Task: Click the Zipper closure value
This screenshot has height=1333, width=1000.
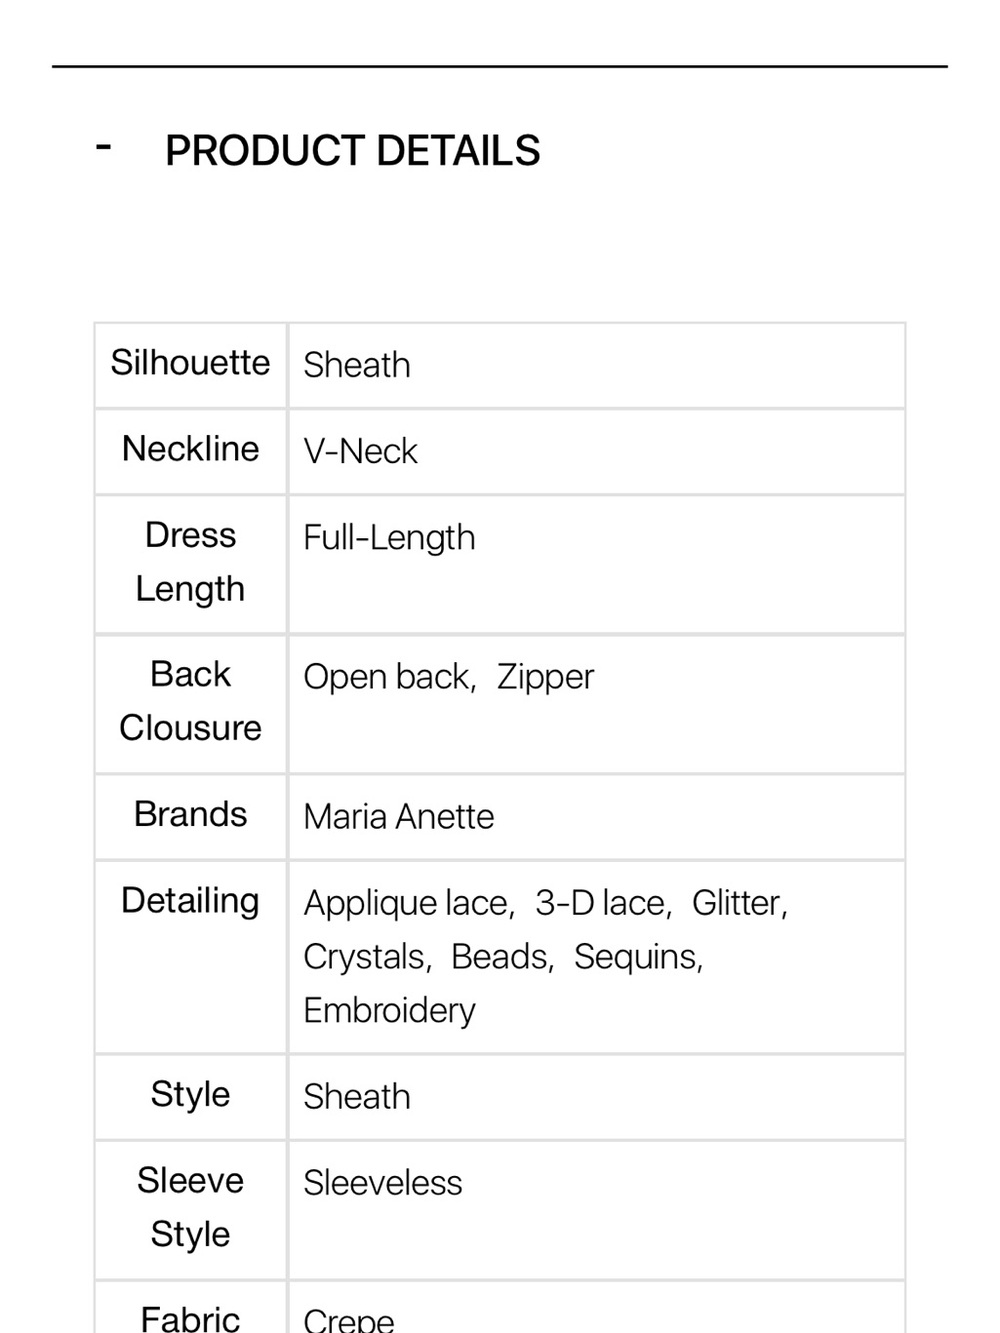Action: 545,677
